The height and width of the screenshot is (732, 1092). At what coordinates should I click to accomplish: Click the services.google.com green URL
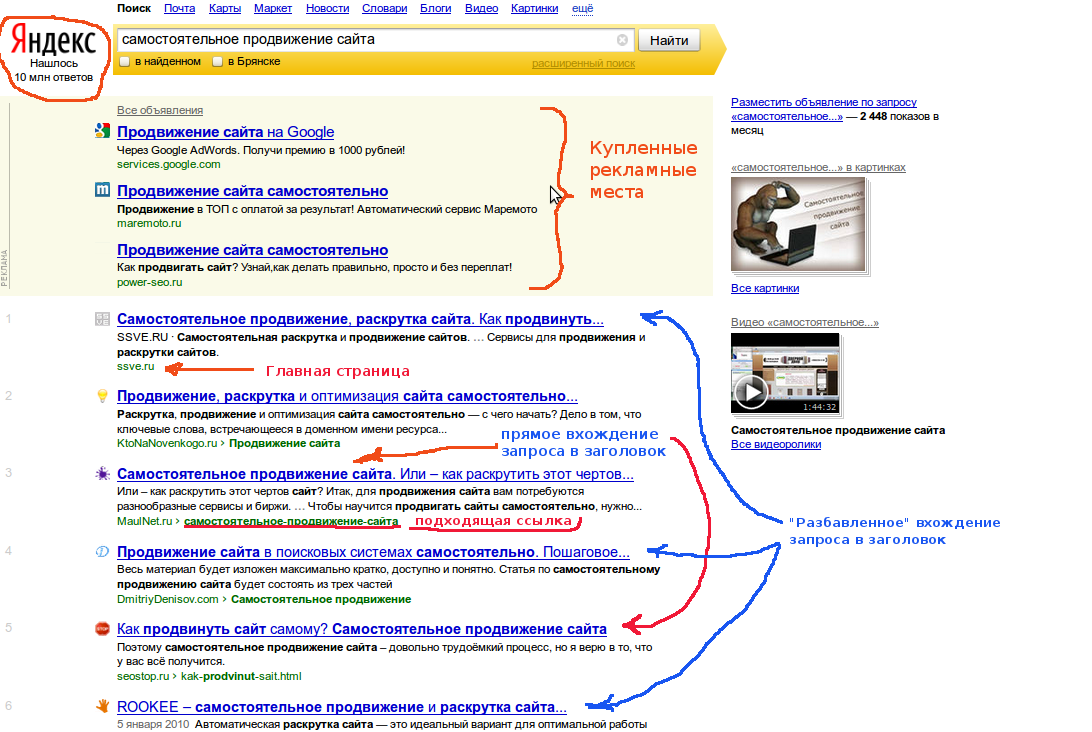point(169,164)
